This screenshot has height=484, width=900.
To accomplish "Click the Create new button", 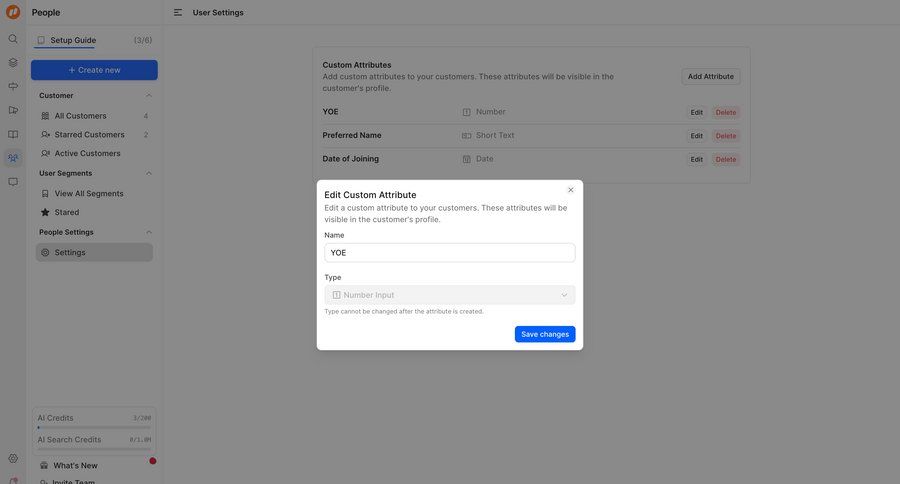I will point(94,70).
